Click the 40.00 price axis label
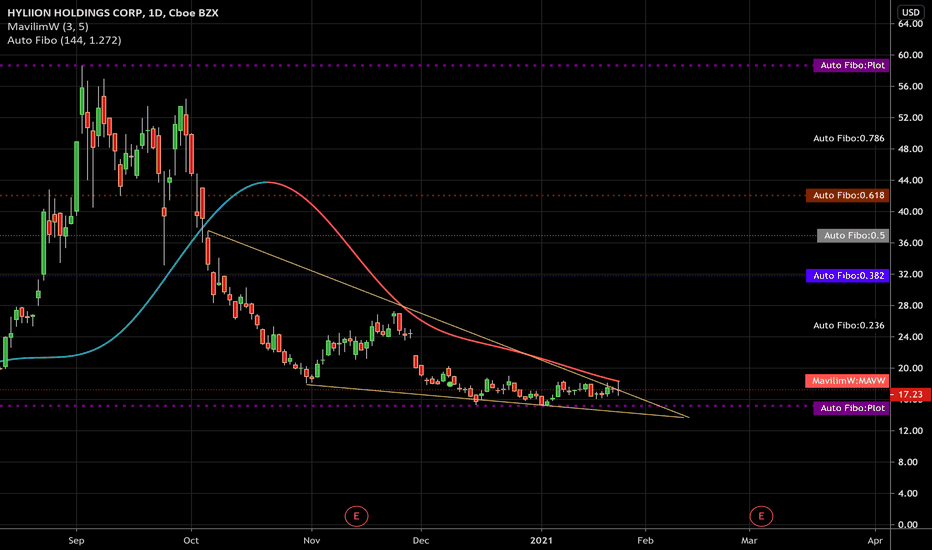 pos(911,212)
